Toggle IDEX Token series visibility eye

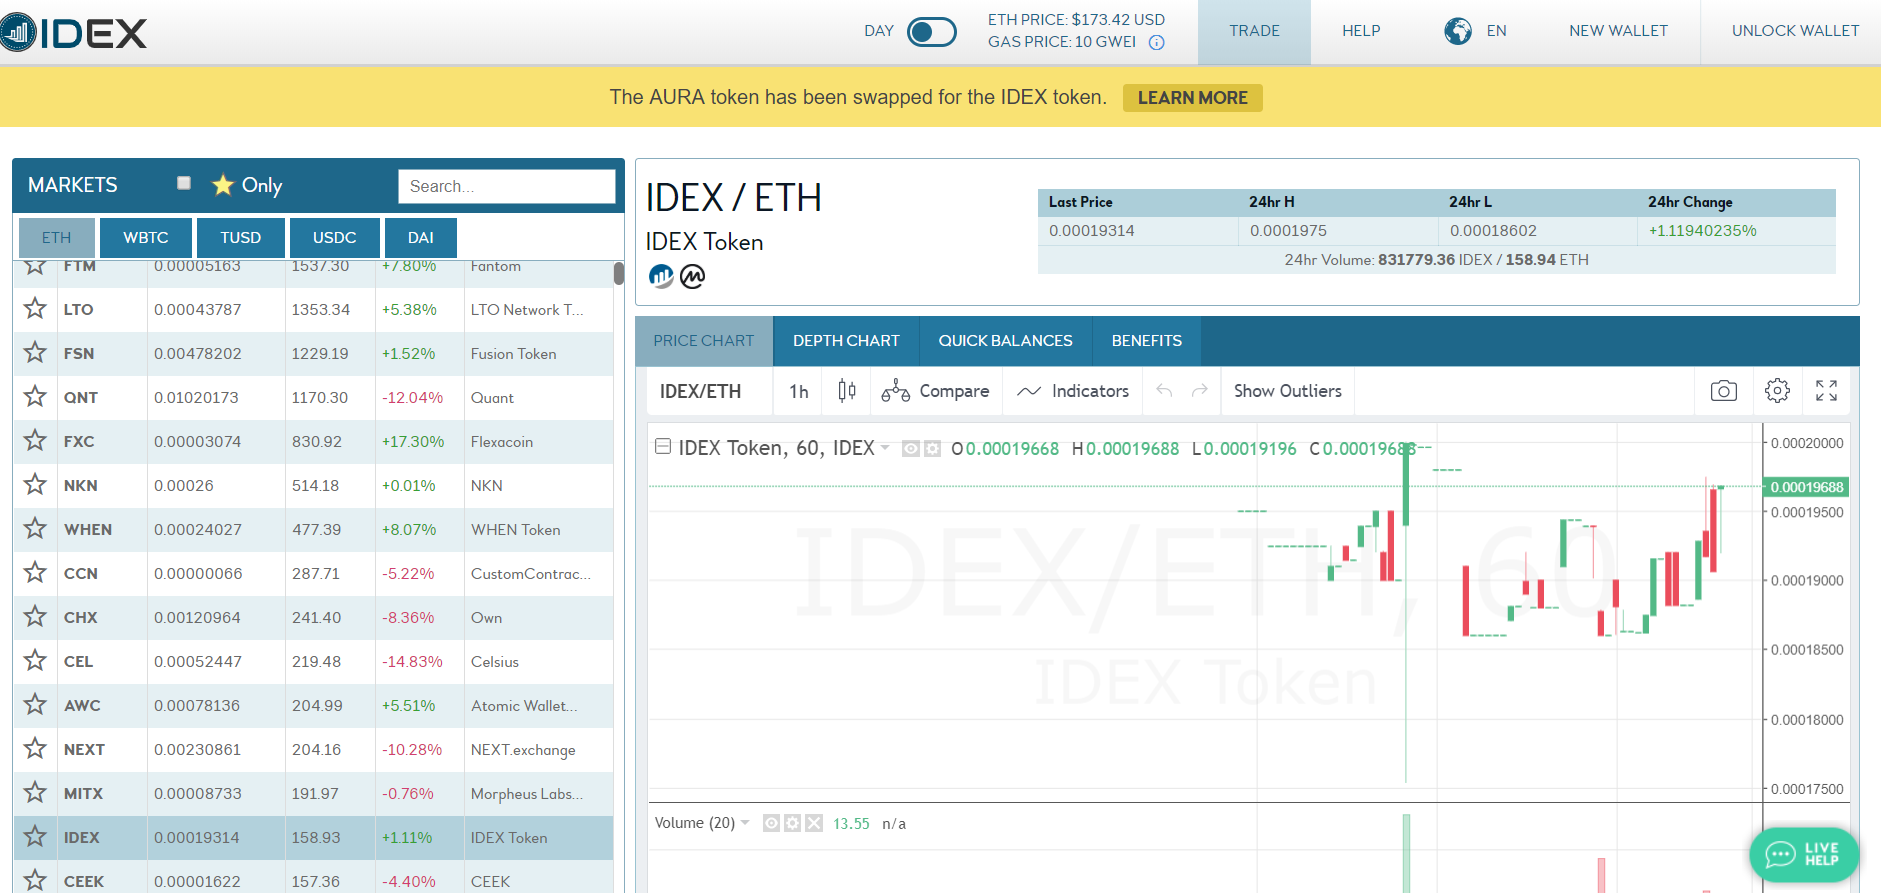pyautogui.click(x=911, y=449)
